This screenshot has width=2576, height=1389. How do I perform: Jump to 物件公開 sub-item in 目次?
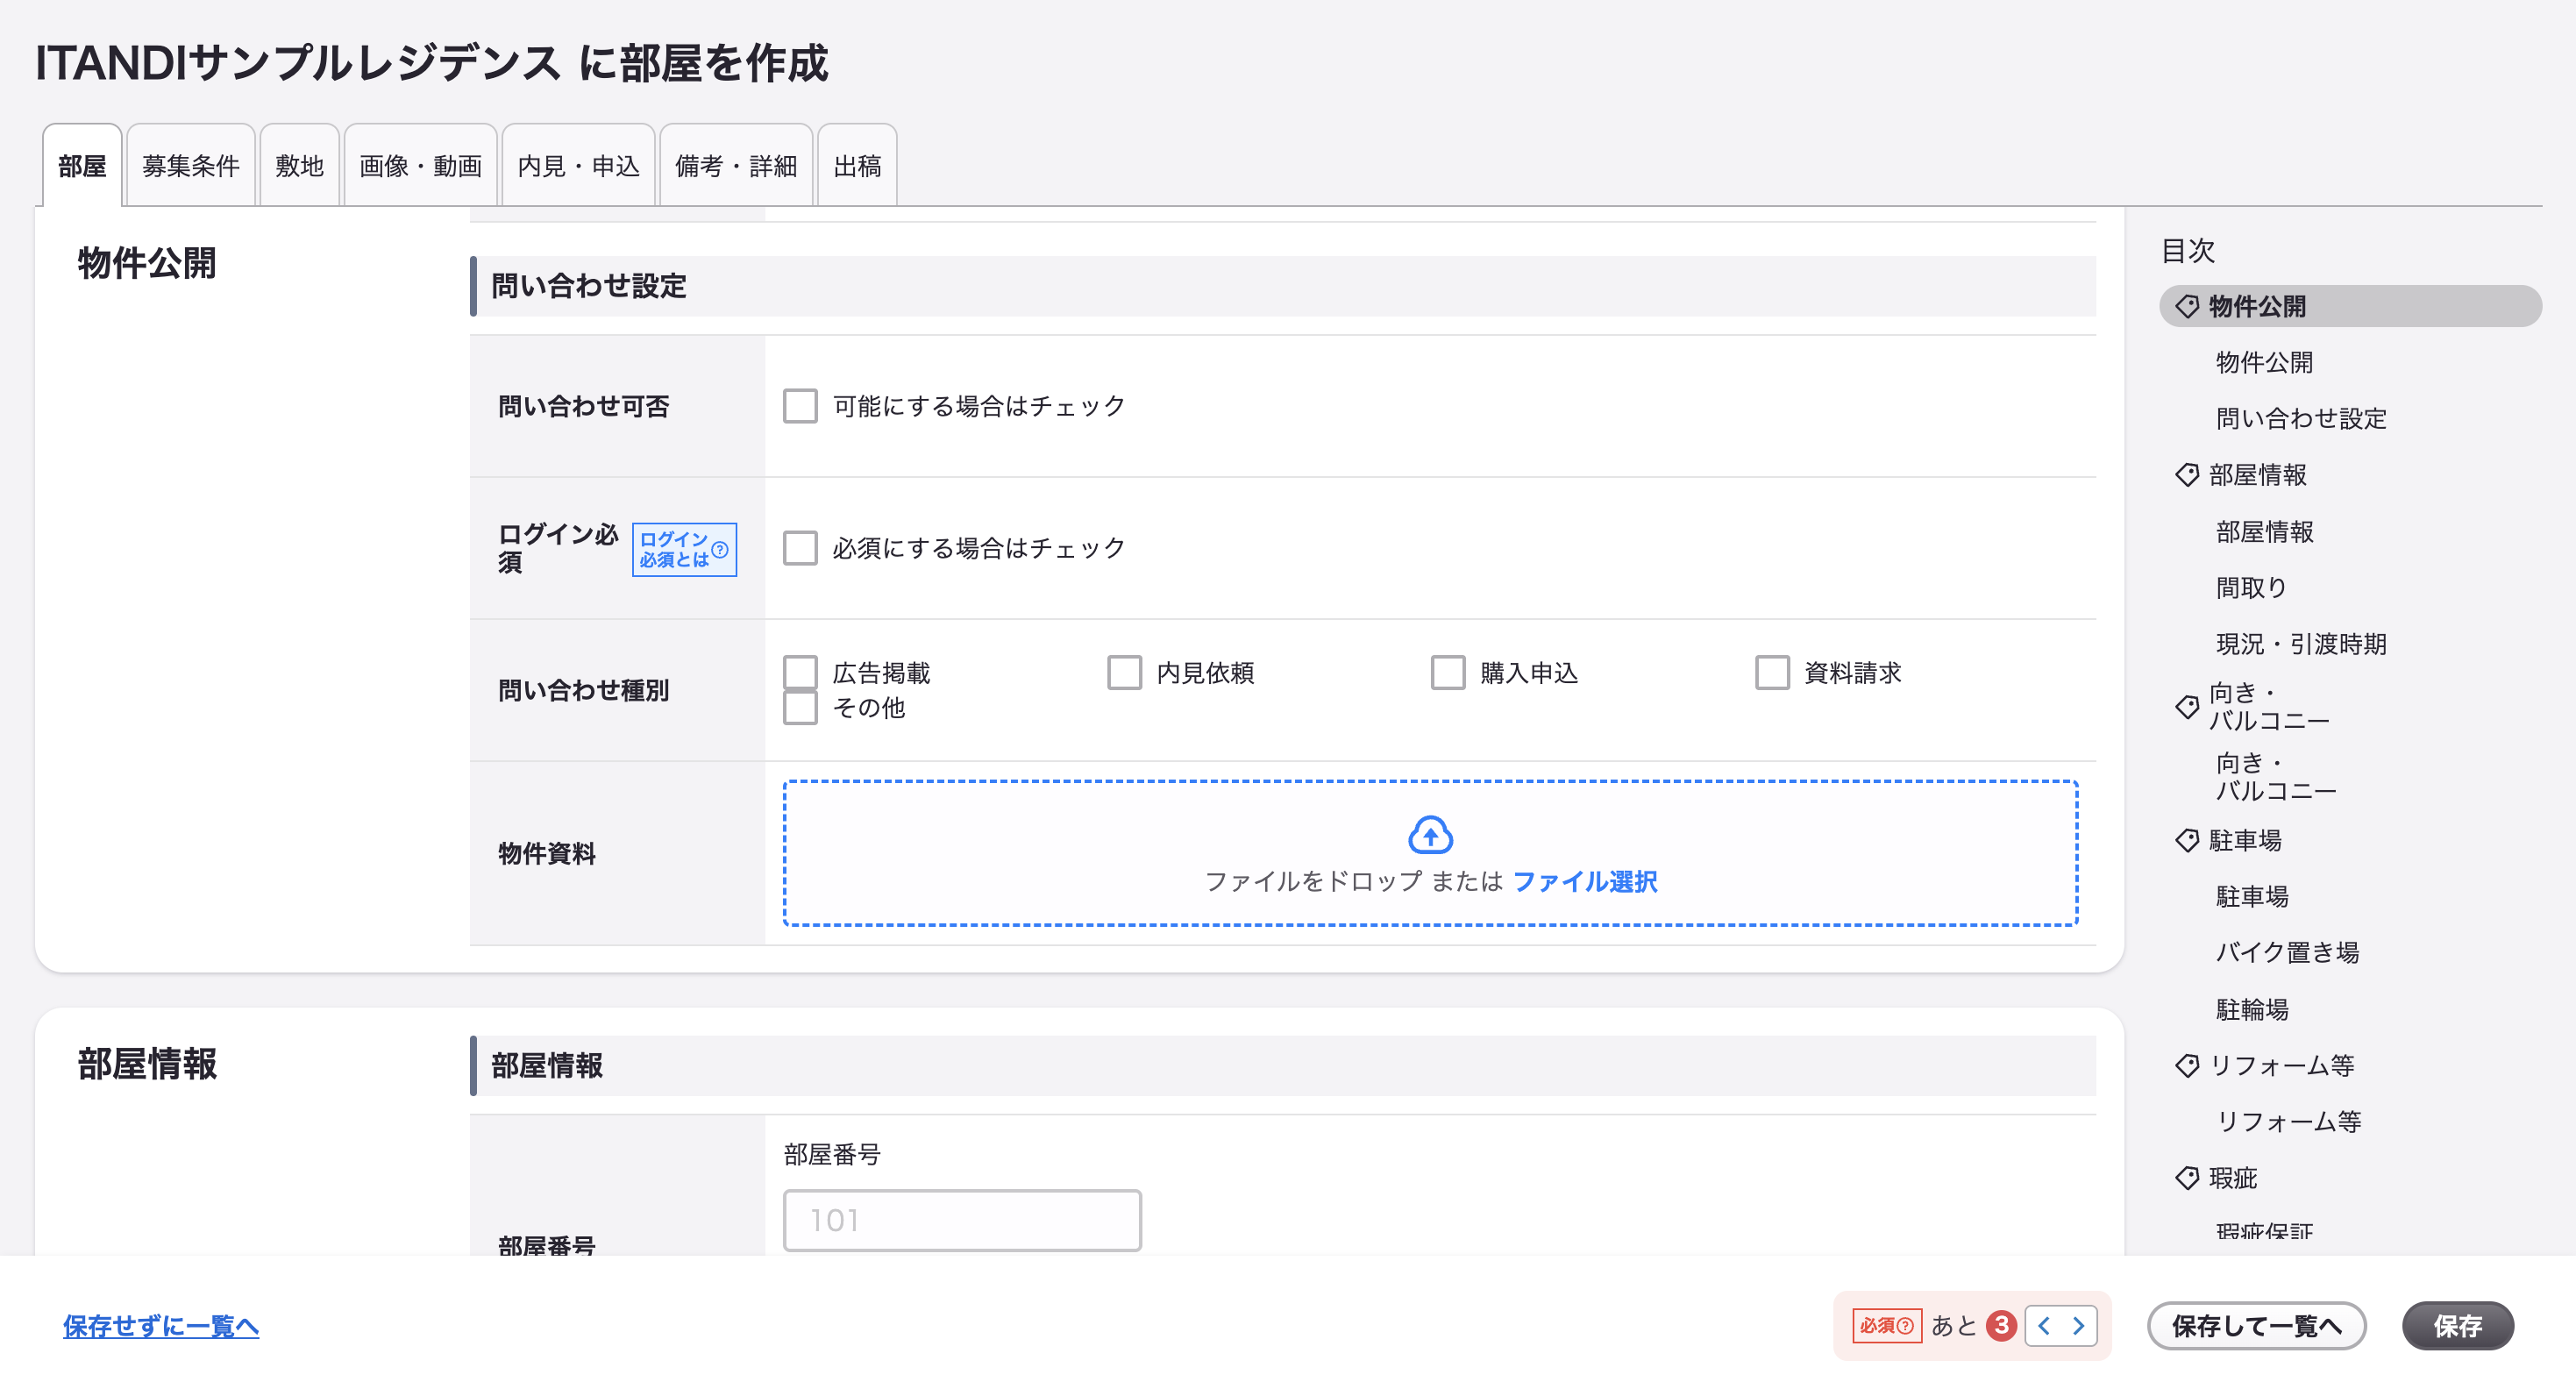click(x=2265, y=362)
